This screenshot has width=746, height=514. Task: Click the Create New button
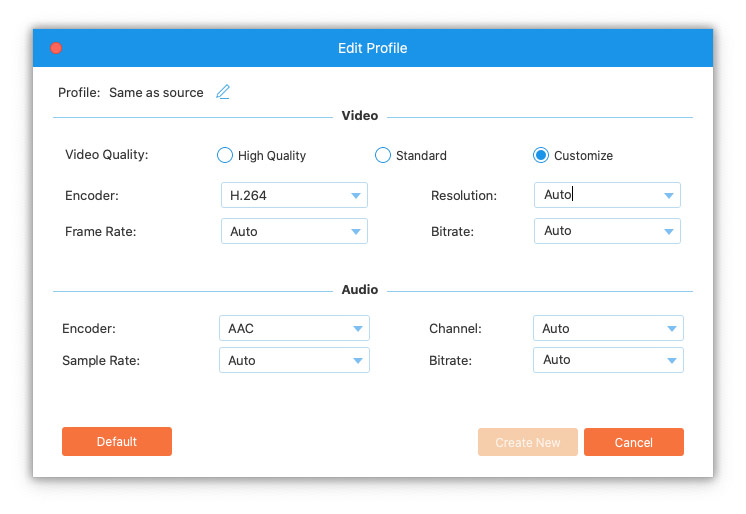point(527,442)
